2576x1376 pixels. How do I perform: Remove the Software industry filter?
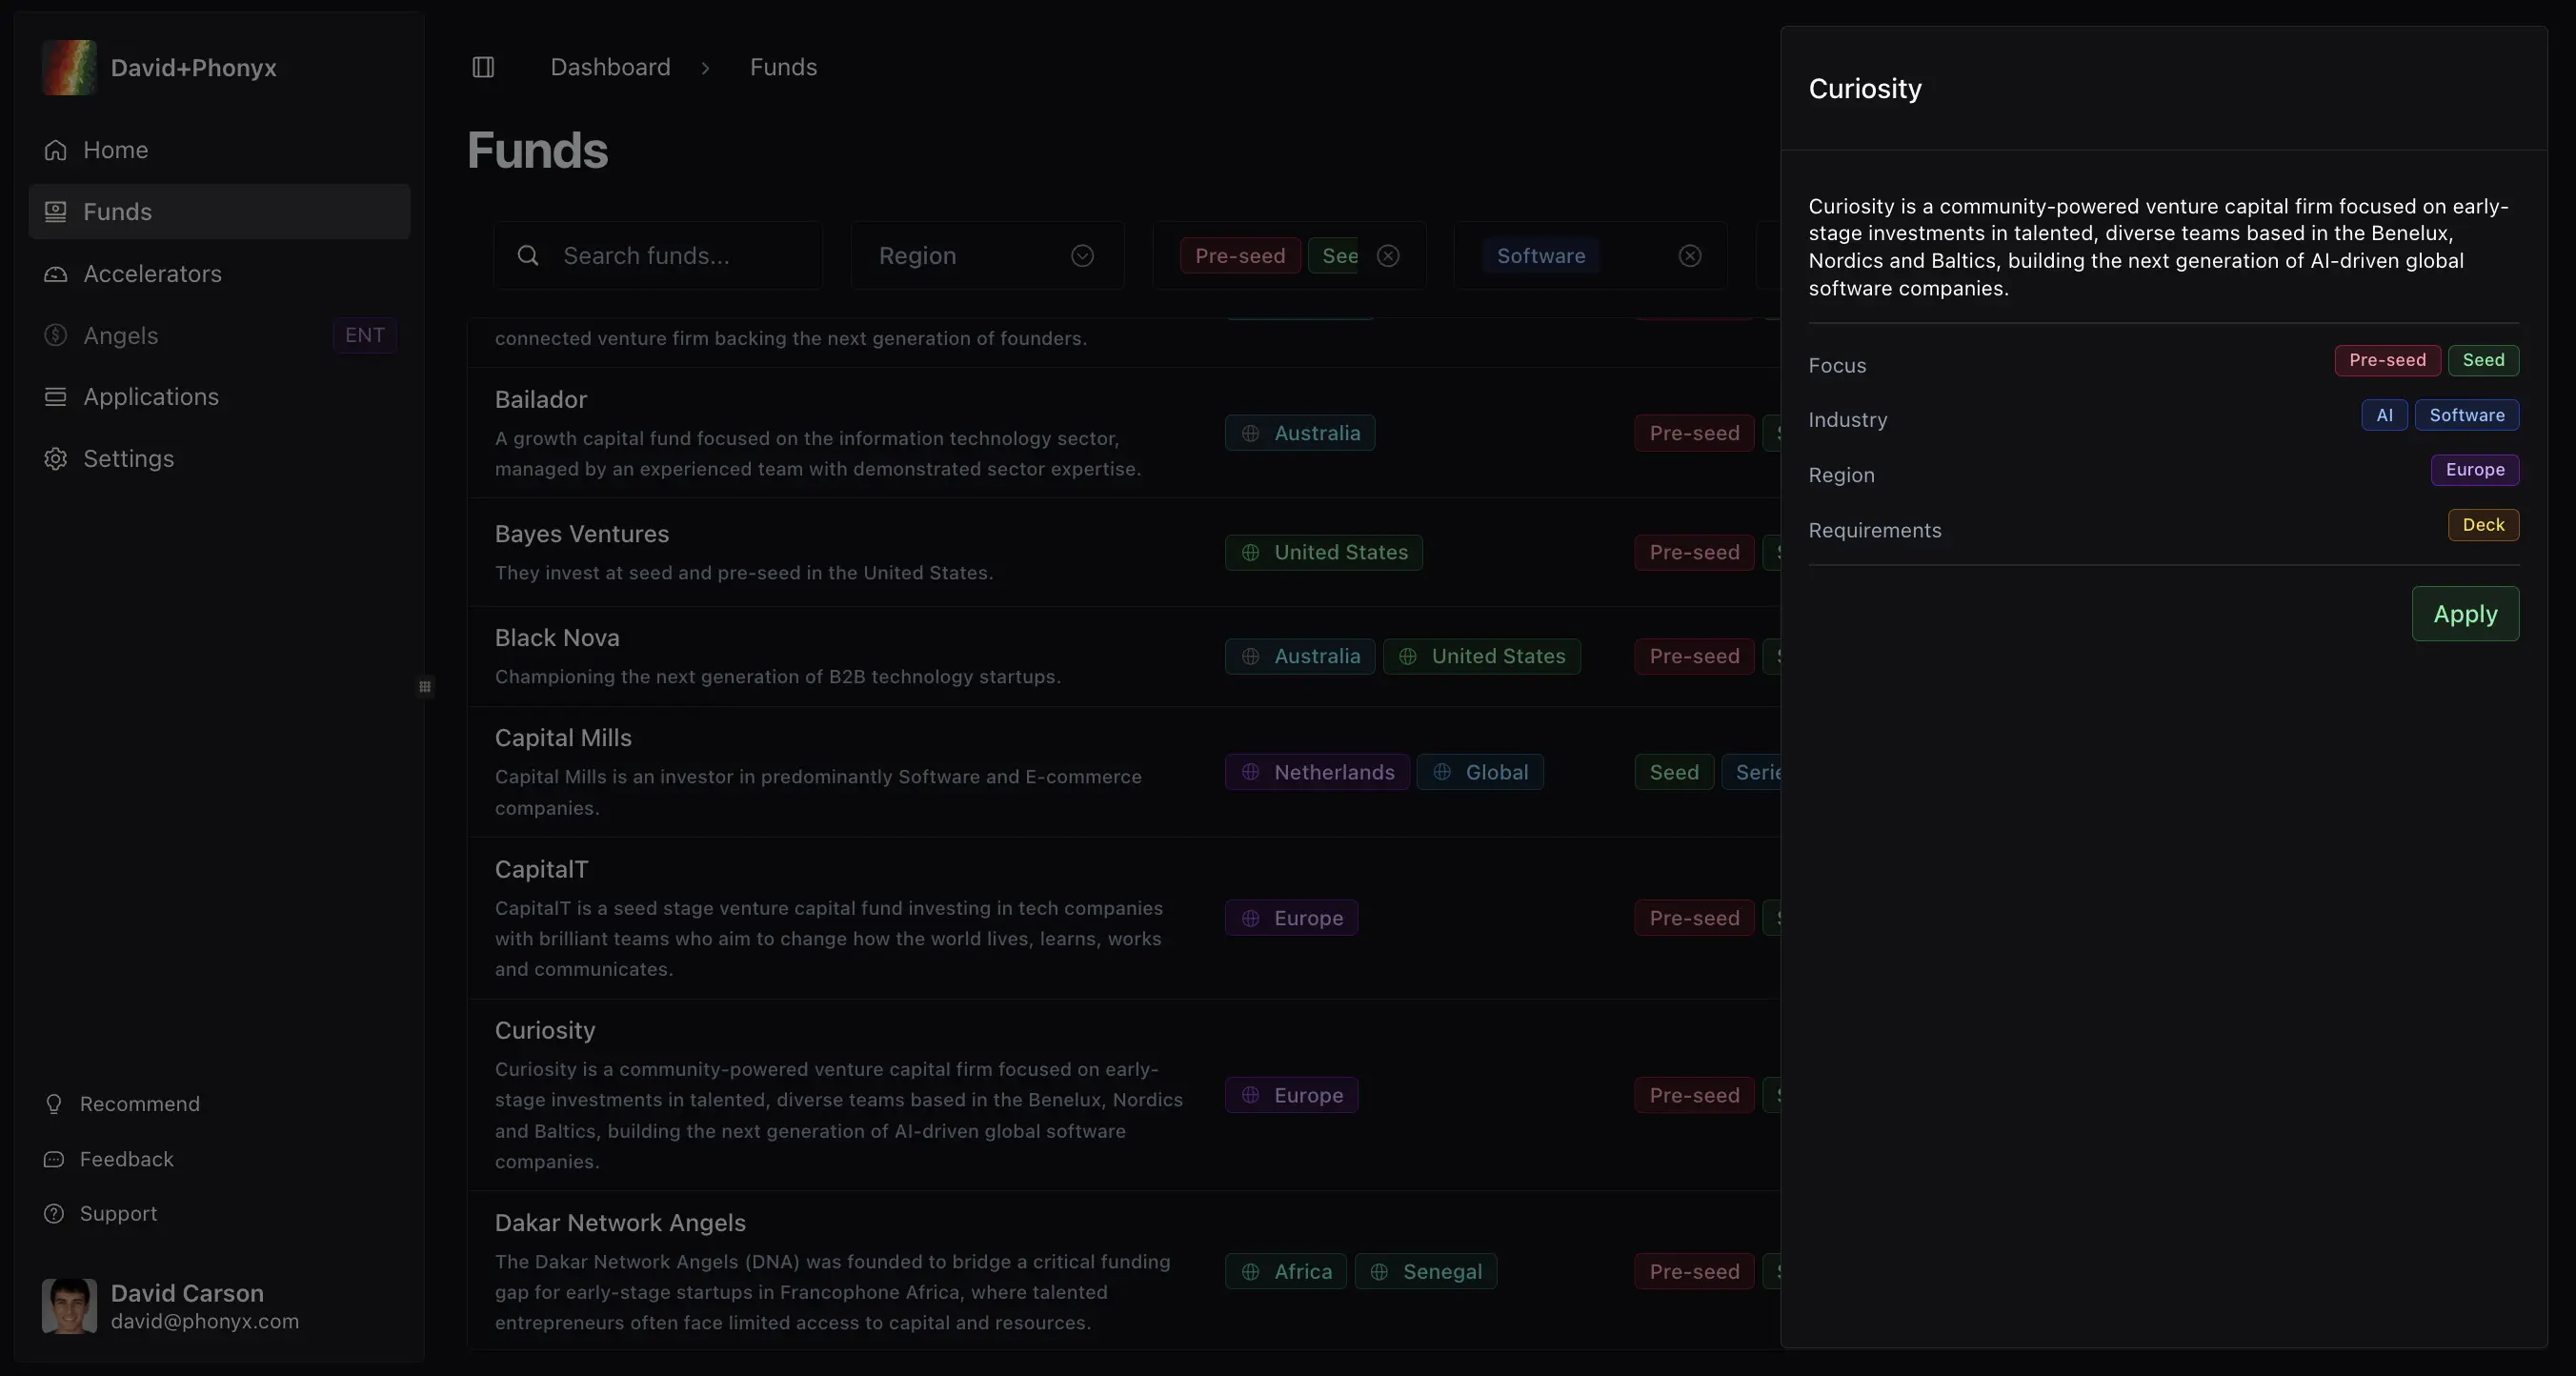(x=1689, y=255)
